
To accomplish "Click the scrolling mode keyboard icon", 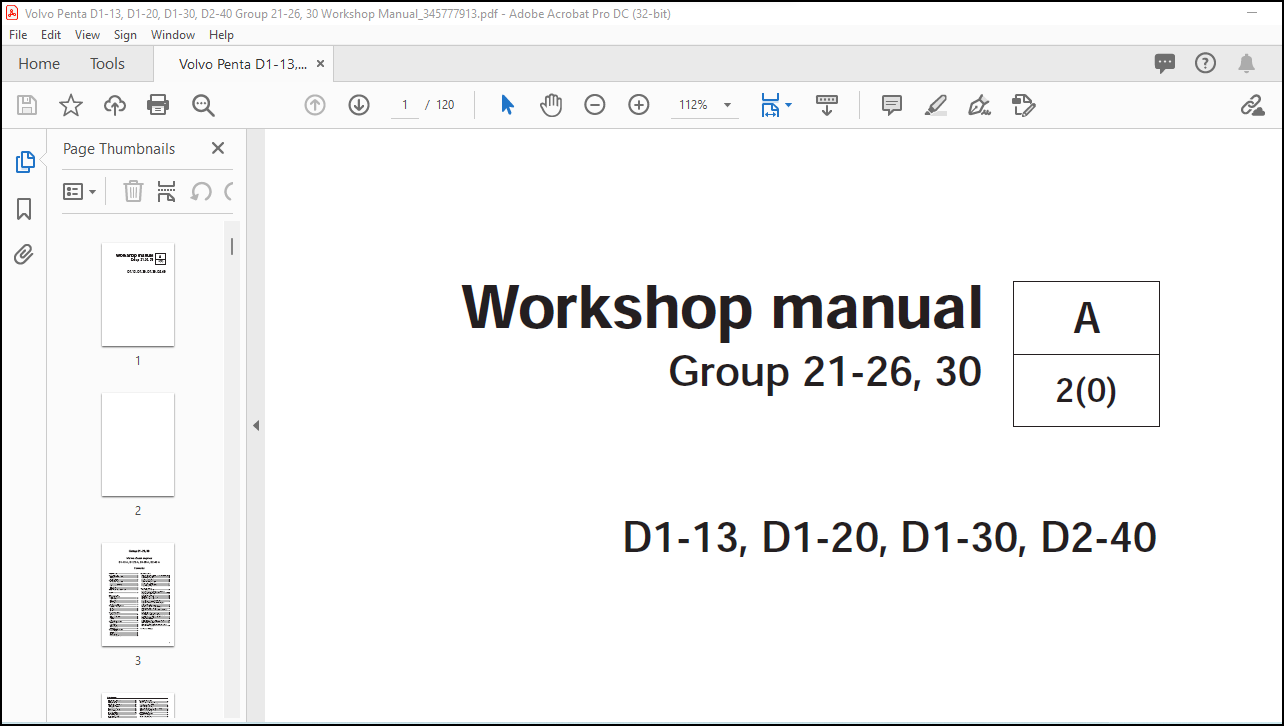I will [x=827, y=105].
